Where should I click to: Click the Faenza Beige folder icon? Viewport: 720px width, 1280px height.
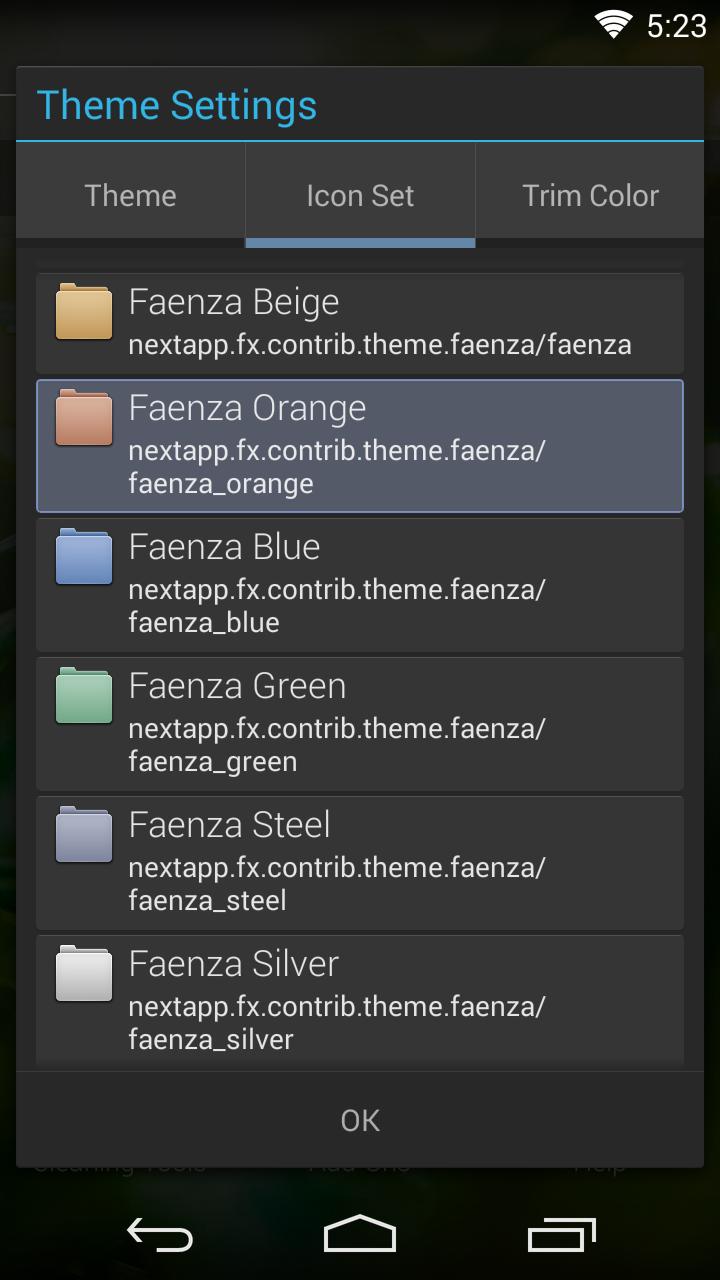click(84, 312)
